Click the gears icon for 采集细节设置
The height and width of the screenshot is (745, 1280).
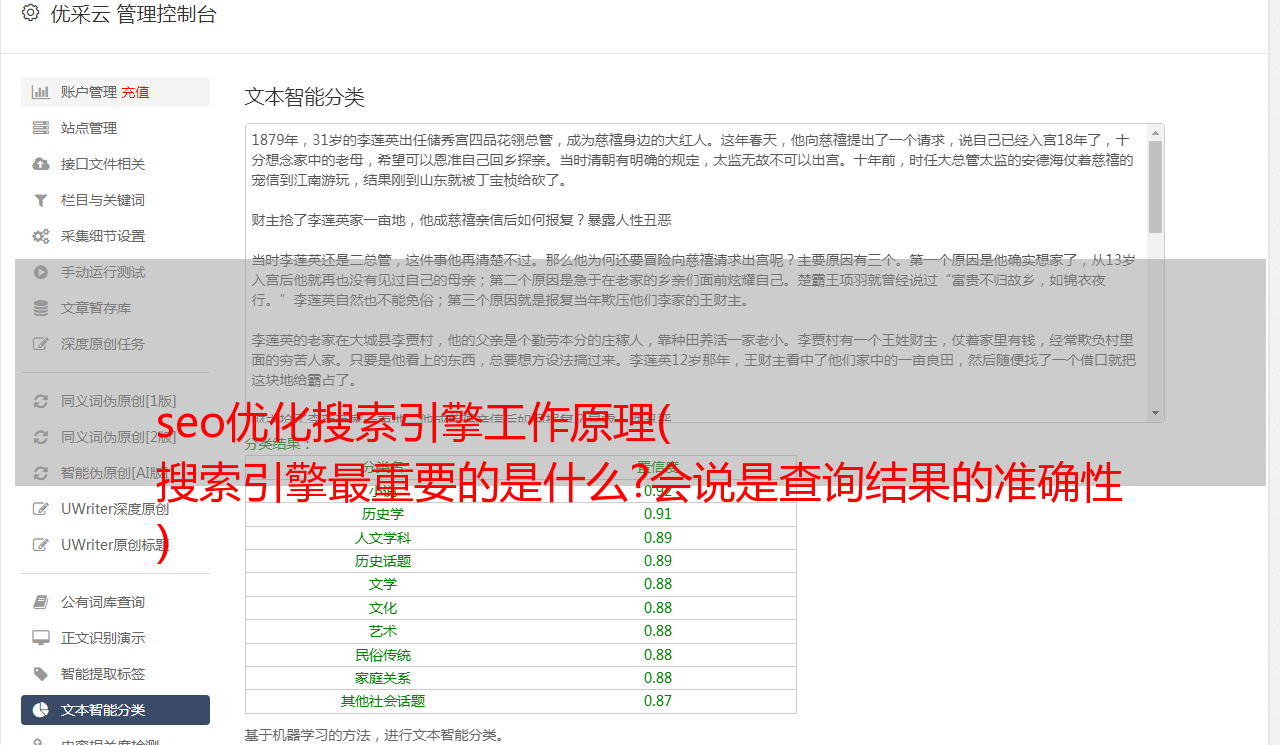[x=41, y=236]
